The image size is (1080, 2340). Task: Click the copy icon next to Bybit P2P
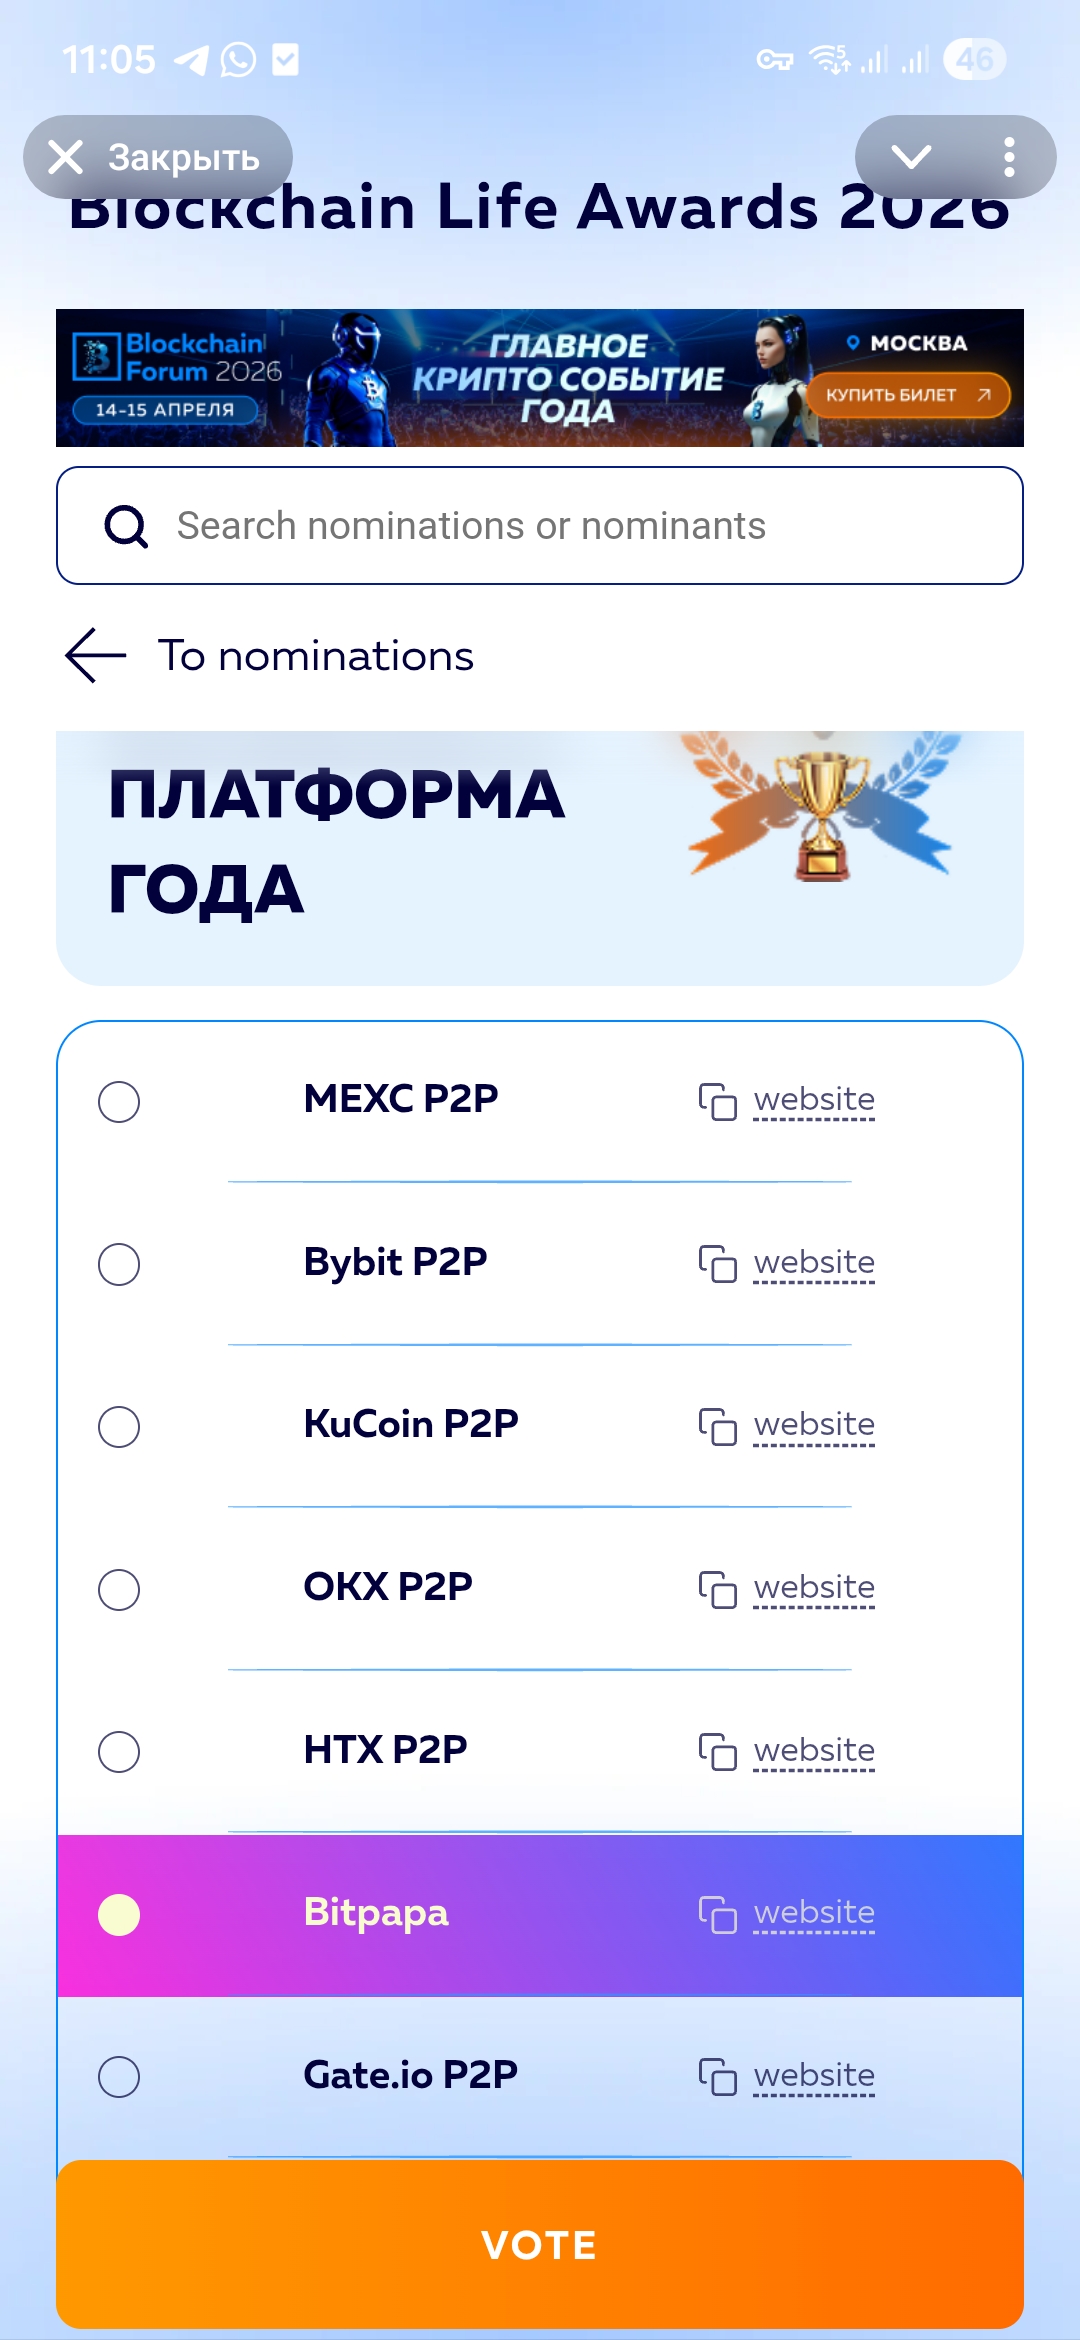pyautogui.click(x=717, y=1264)
